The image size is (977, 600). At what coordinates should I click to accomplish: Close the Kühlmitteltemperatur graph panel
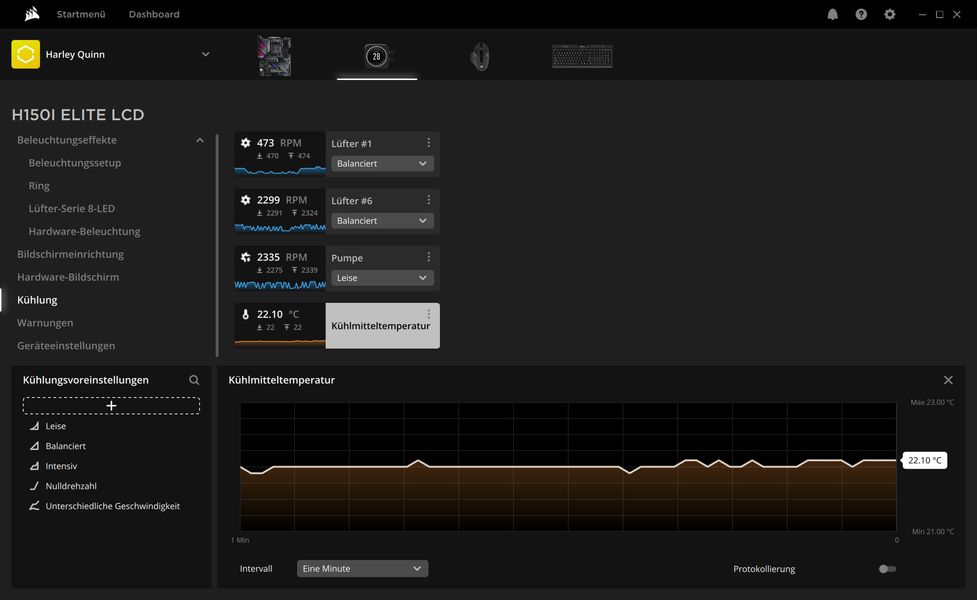tap(948, 380)
